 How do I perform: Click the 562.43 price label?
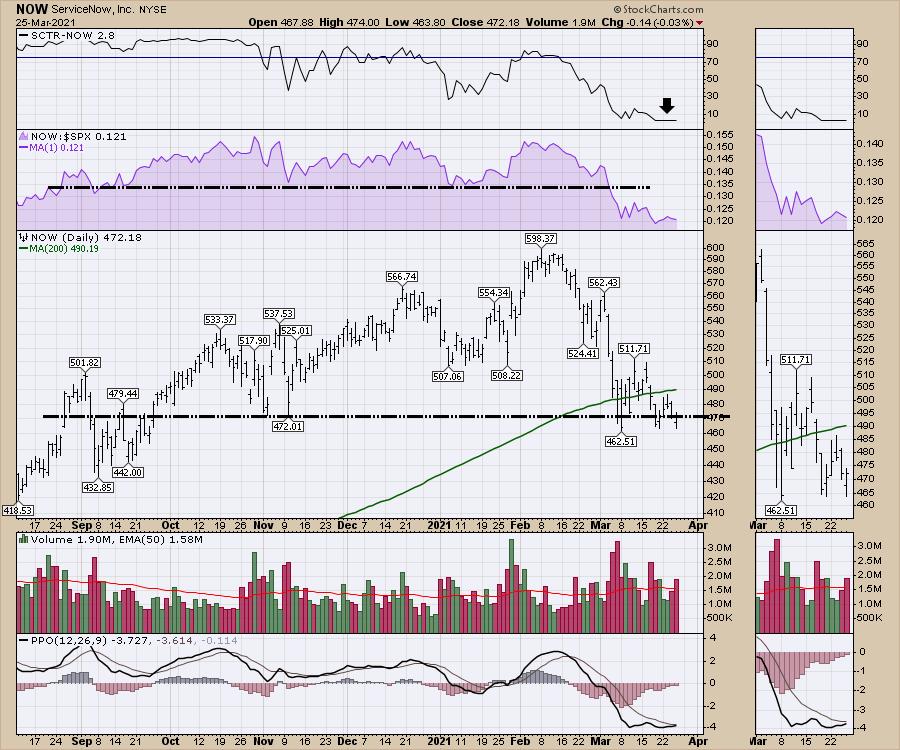[603, 282]
